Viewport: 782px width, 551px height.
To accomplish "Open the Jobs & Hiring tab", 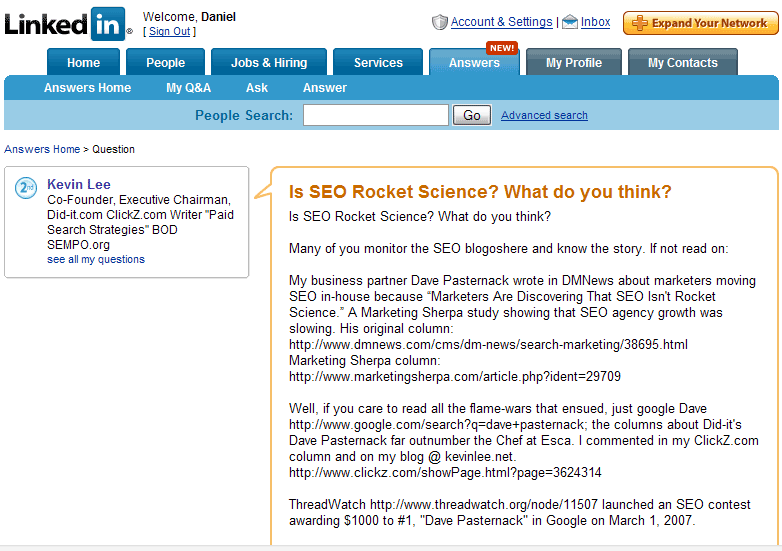I will (x=269, y=62).
